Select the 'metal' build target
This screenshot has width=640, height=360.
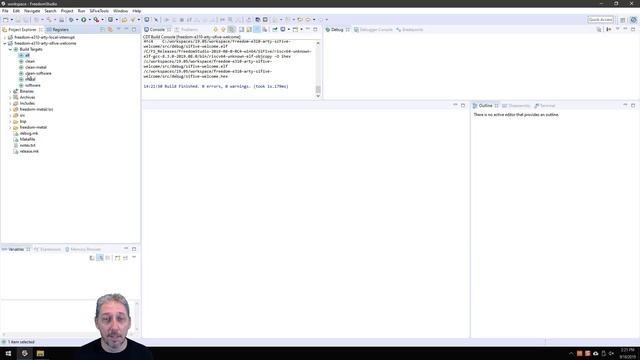pyautogui.click(x=30, y=79)
